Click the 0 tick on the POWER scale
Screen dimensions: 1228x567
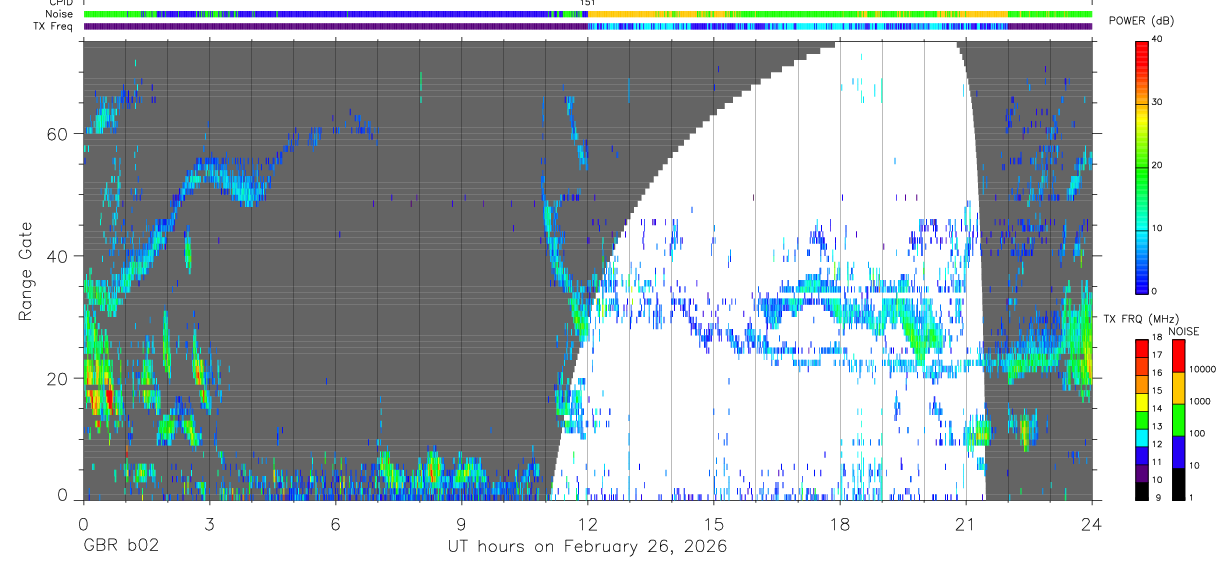click(x=1155, y=291)
